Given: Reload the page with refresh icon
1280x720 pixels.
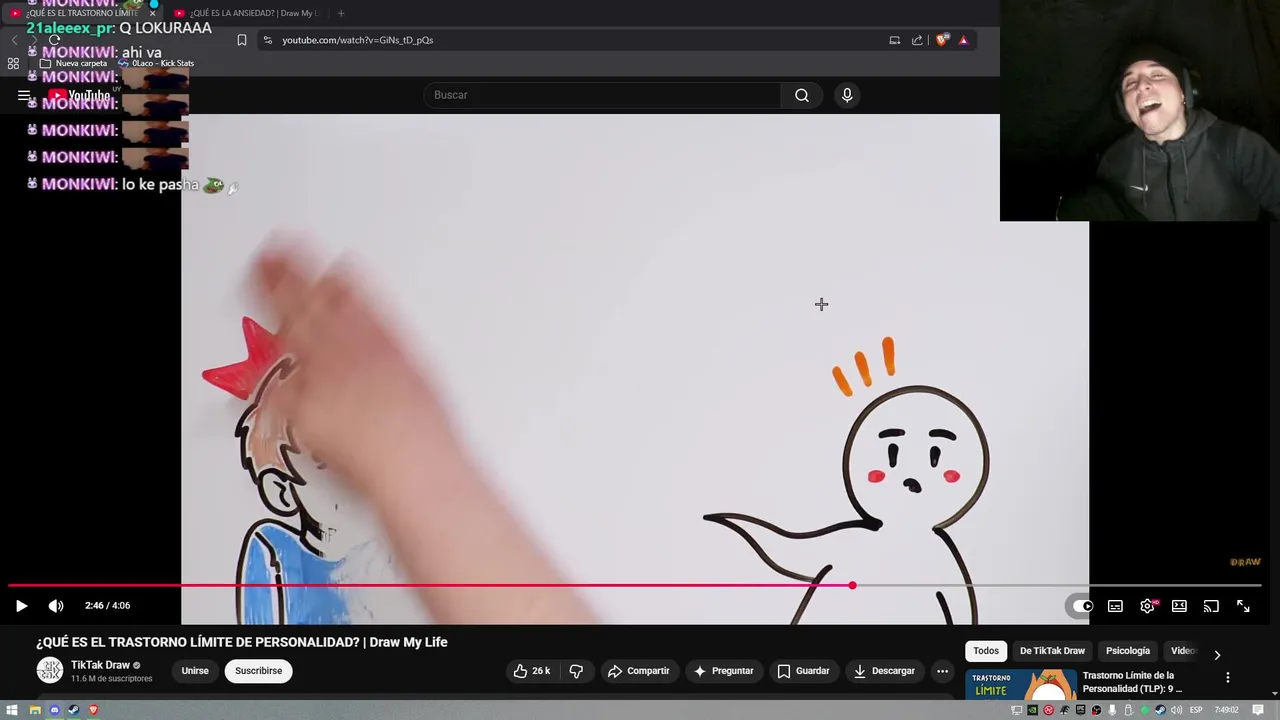Looking at the screenshot, I should 54,40.
